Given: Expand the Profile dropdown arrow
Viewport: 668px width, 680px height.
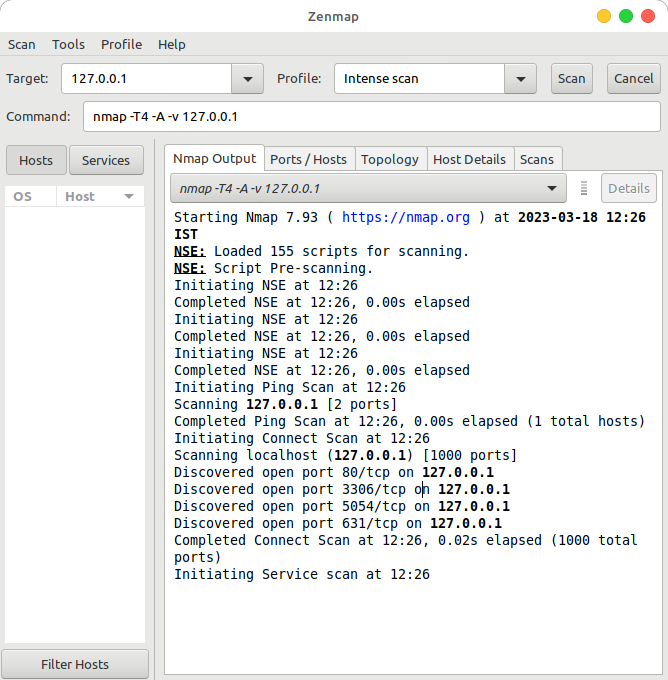Looking at the screenshot, I should (x=519, y=79).
